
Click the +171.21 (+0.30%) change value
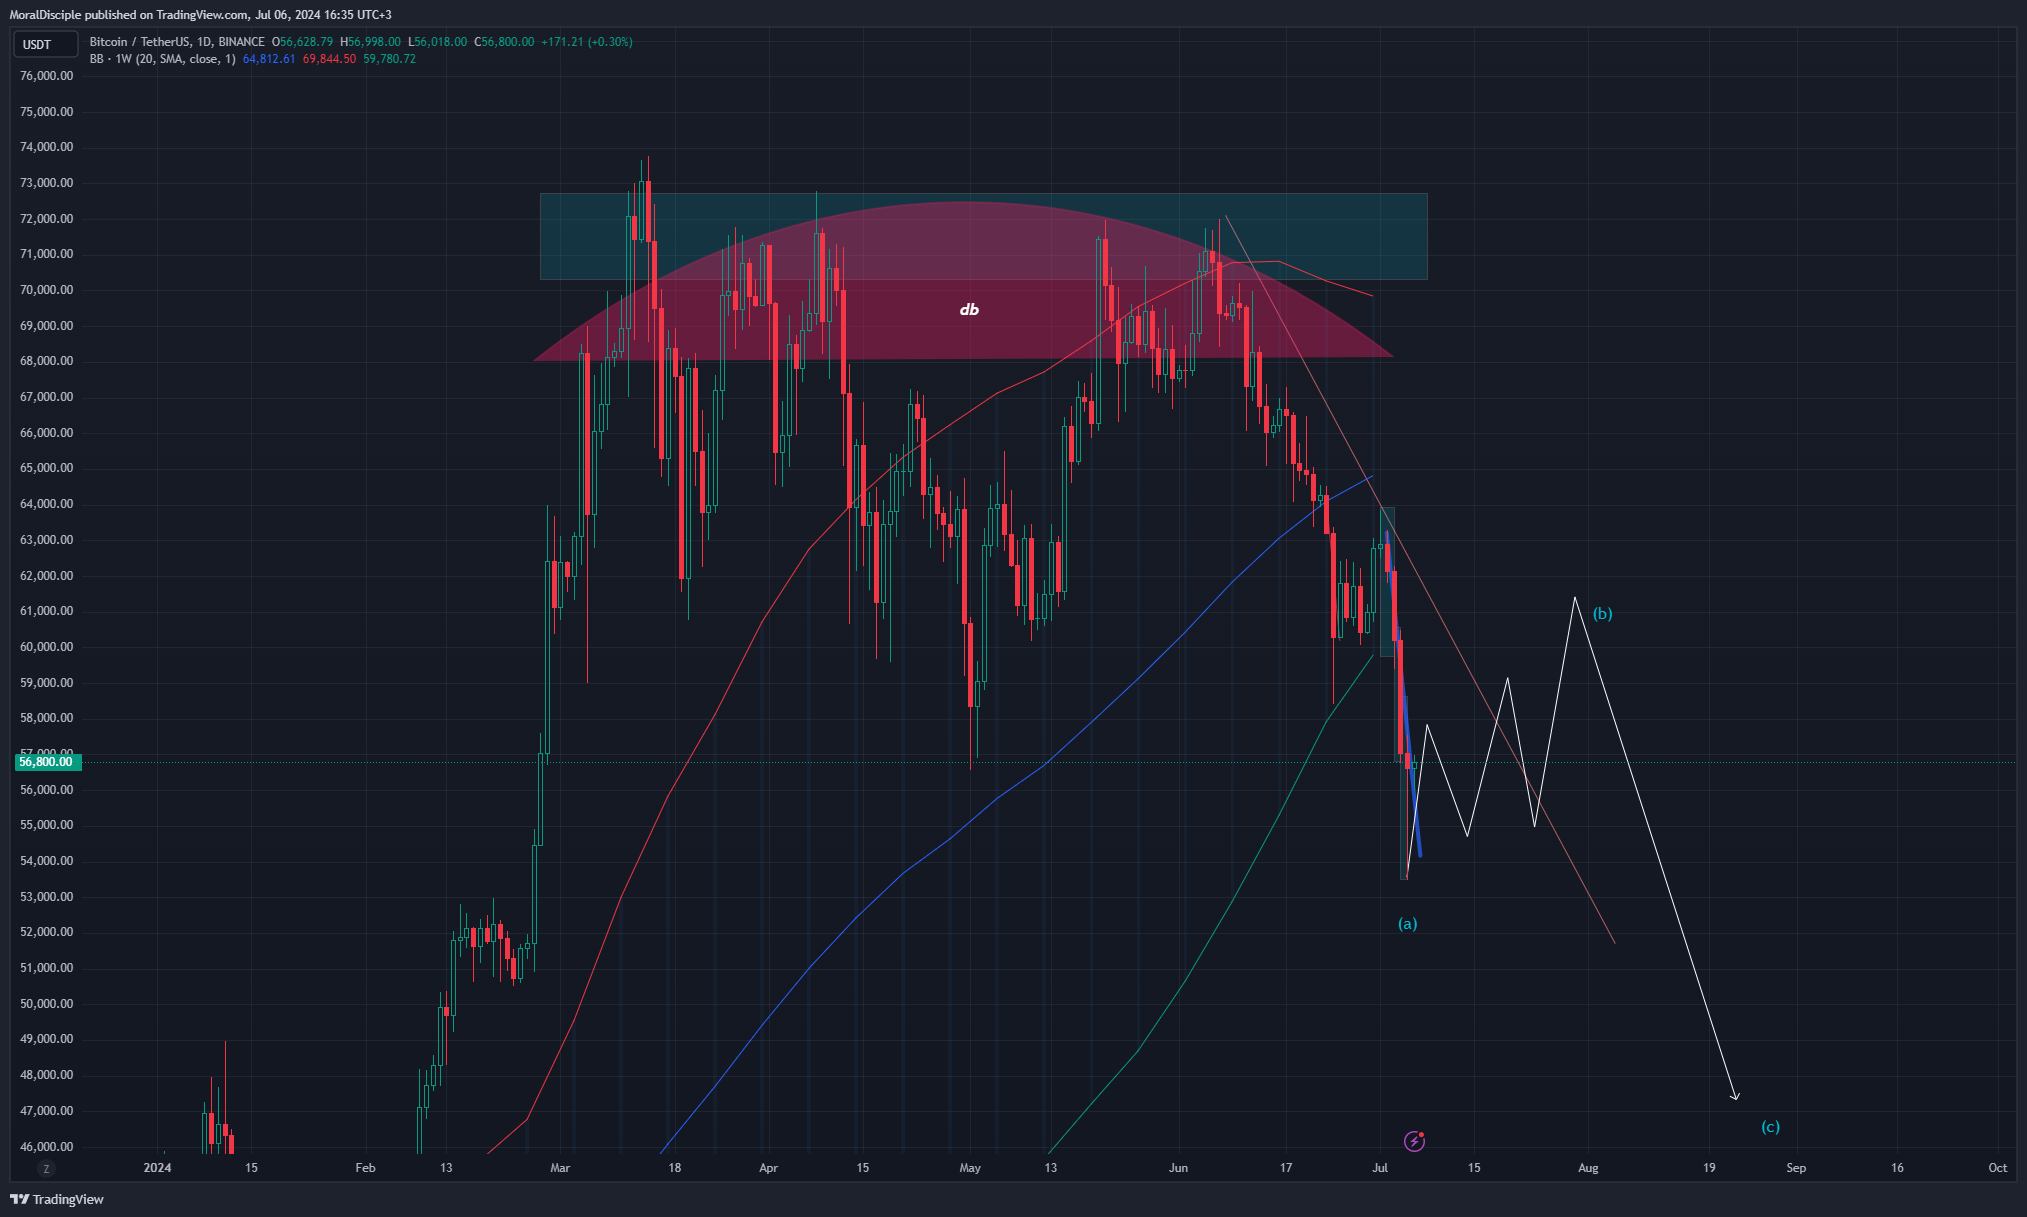(587, 42)
